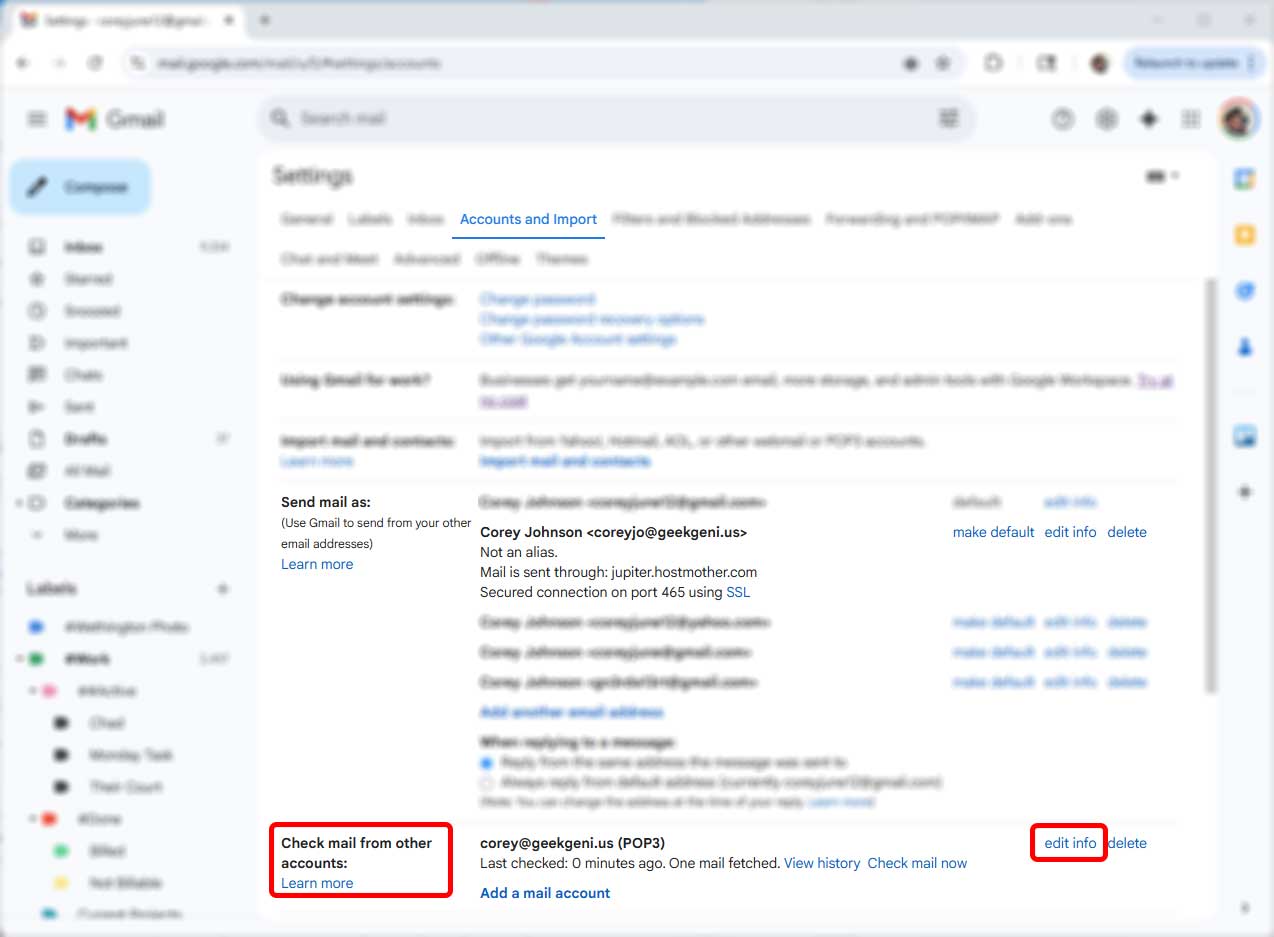Click Learn more under Send mail as

click(x=317, y=564)
